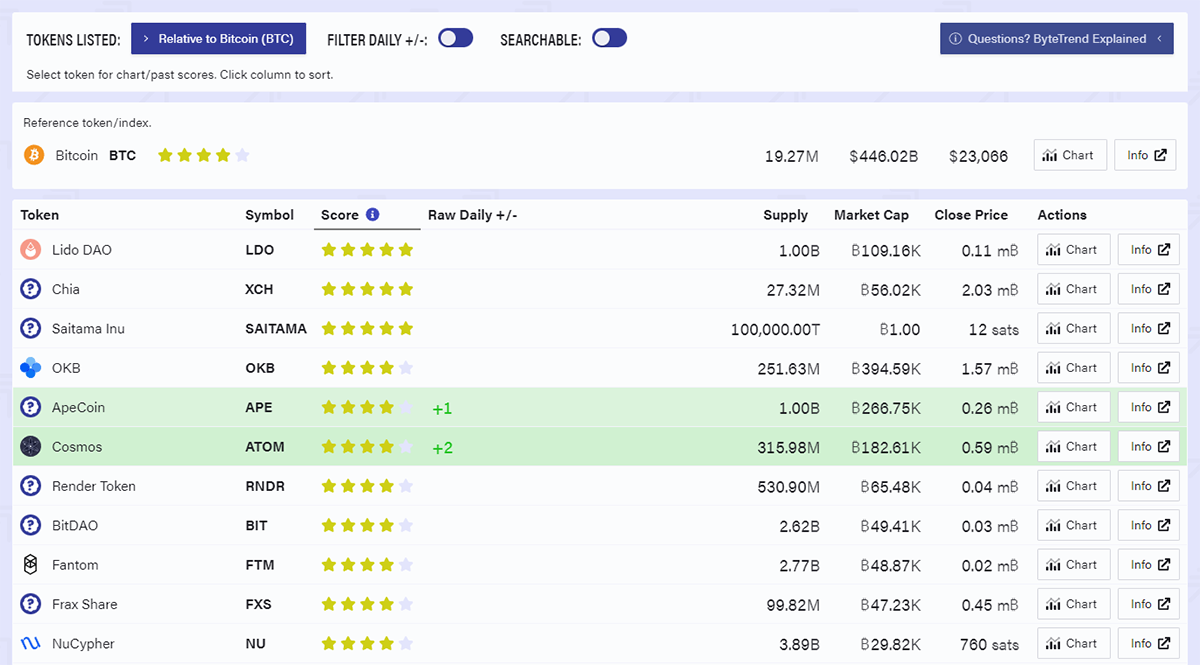Click the Render Token icon
1200x665 pixels.
(30, 486)
